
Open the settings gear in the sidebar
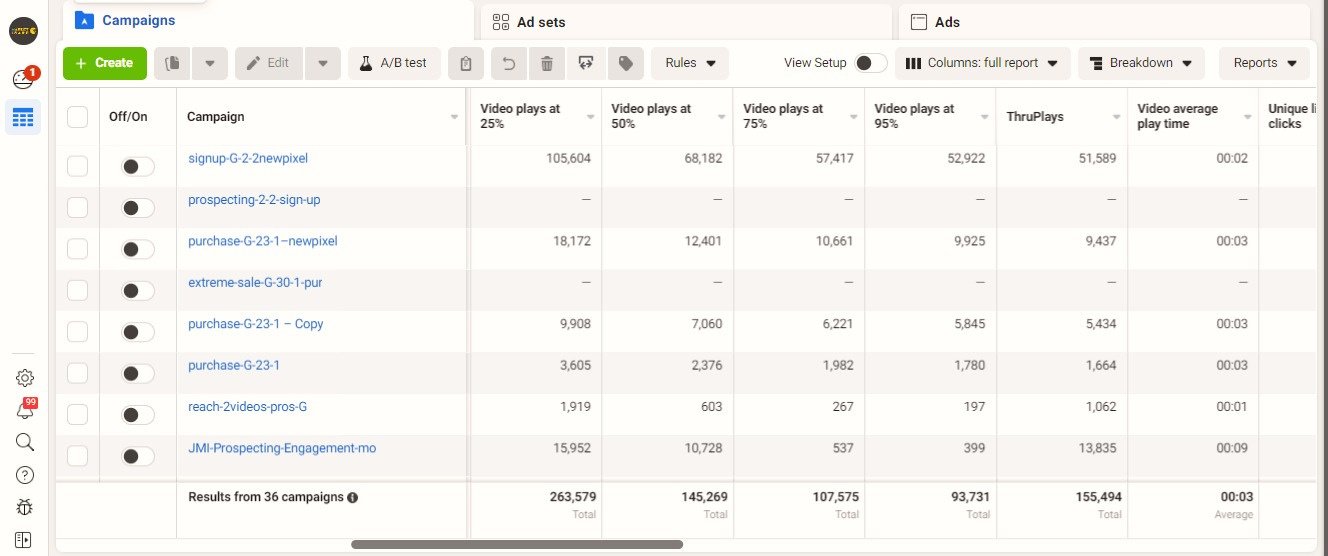click(25, 377)
